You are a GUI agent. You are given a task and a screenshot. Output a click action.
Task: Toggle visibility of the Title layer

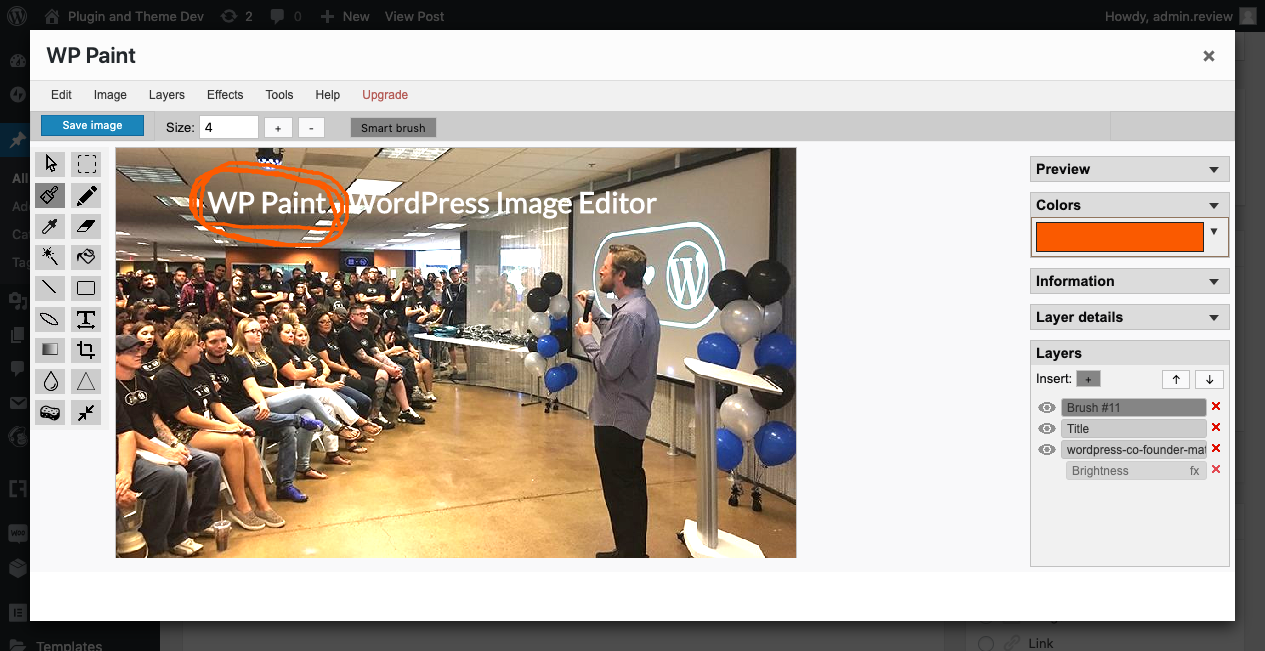pos(1046,428)
